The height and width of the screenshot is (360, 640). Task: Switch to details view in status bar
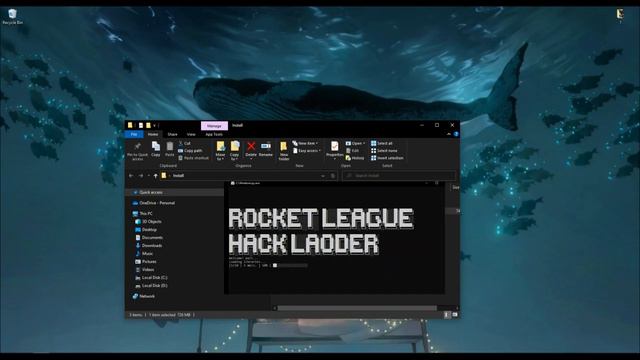(447, 315)
